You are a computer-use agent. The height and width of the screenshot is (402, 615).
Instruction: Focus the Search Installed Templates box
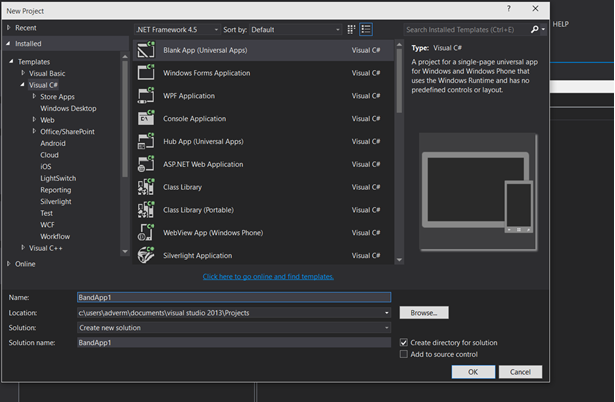467,29
